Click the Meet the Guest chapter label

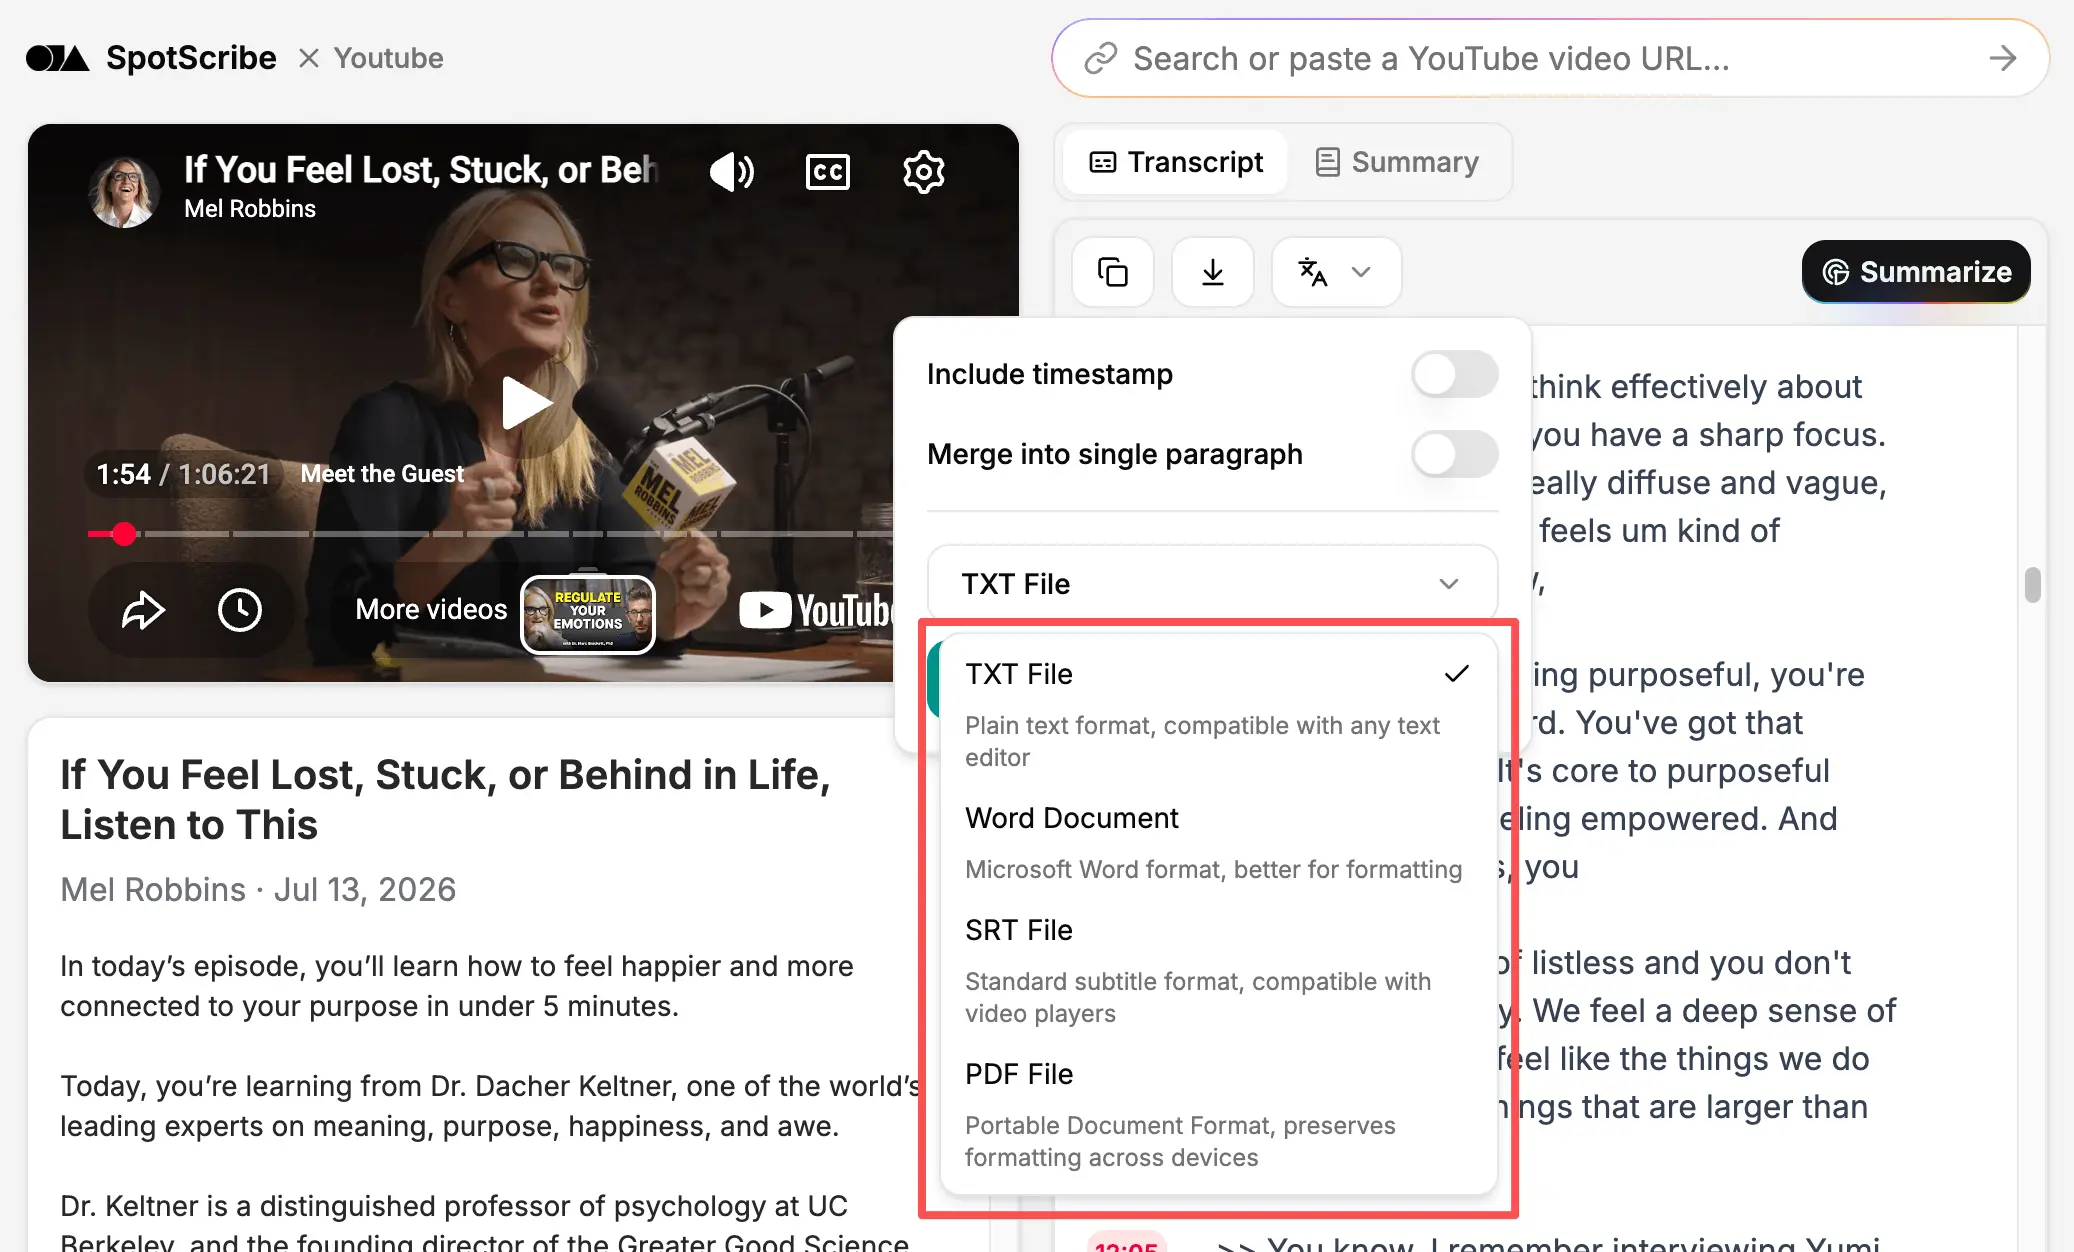coord(382,474)
